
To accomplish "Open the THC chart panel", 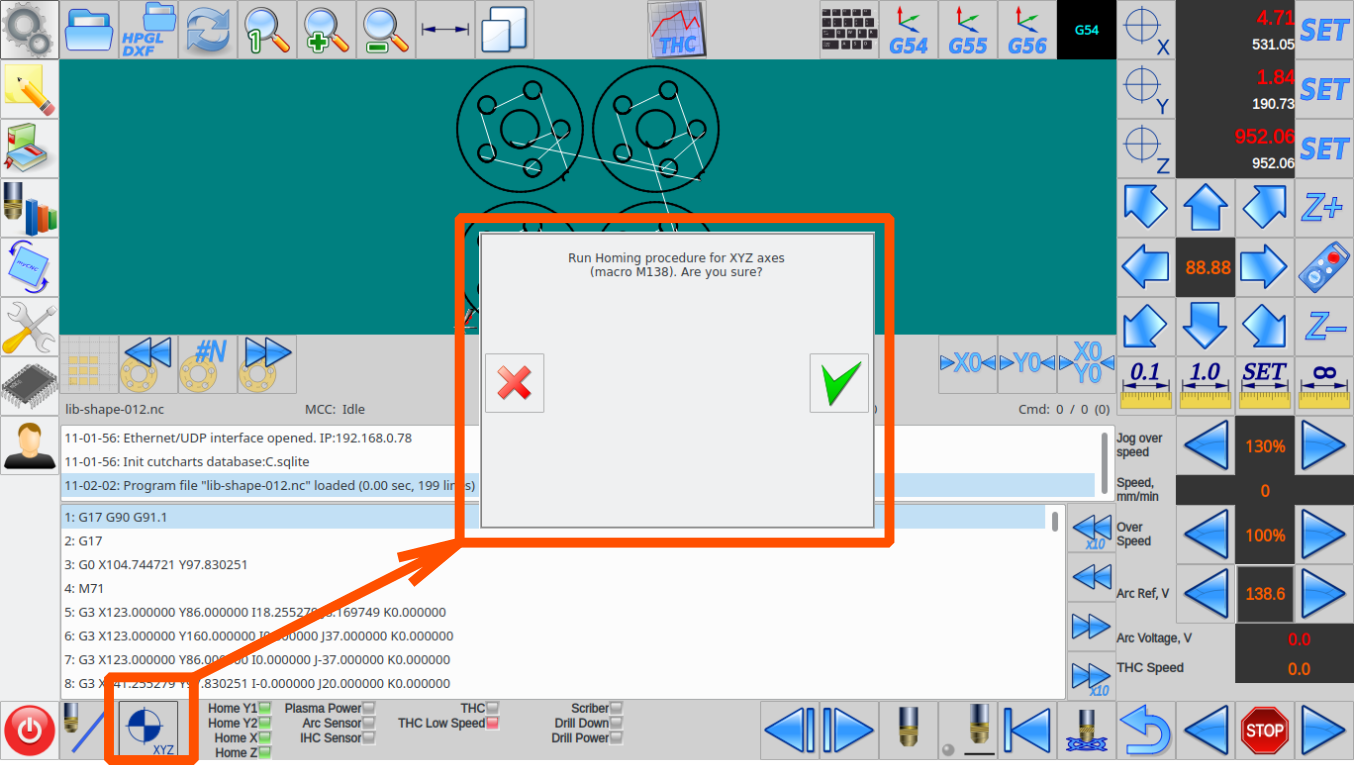I will [676, 30].
